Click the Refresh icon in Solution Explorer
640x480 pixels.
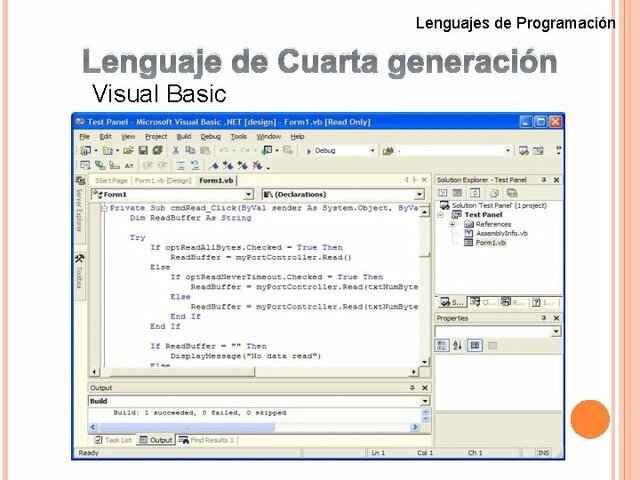coord(475,193)
